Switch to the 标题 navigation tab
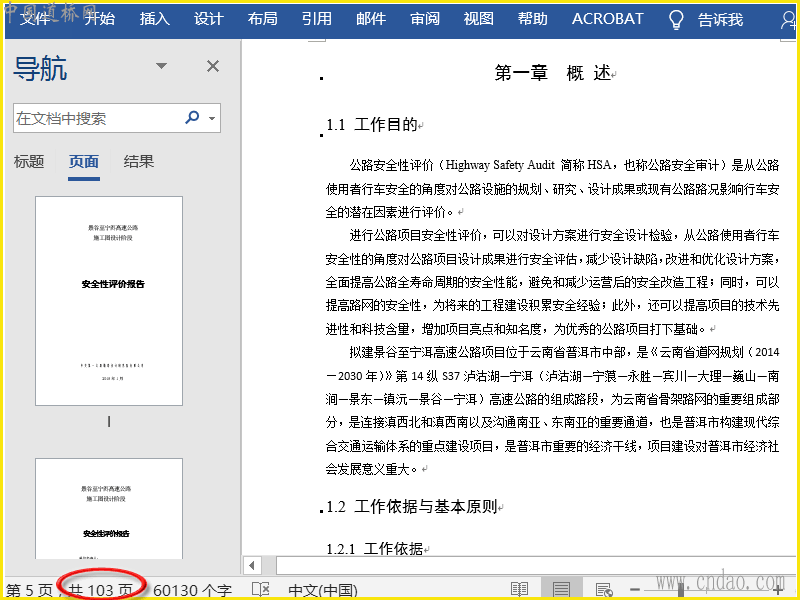This screenshot has height=600, width=800. click(x=29, y=162)
